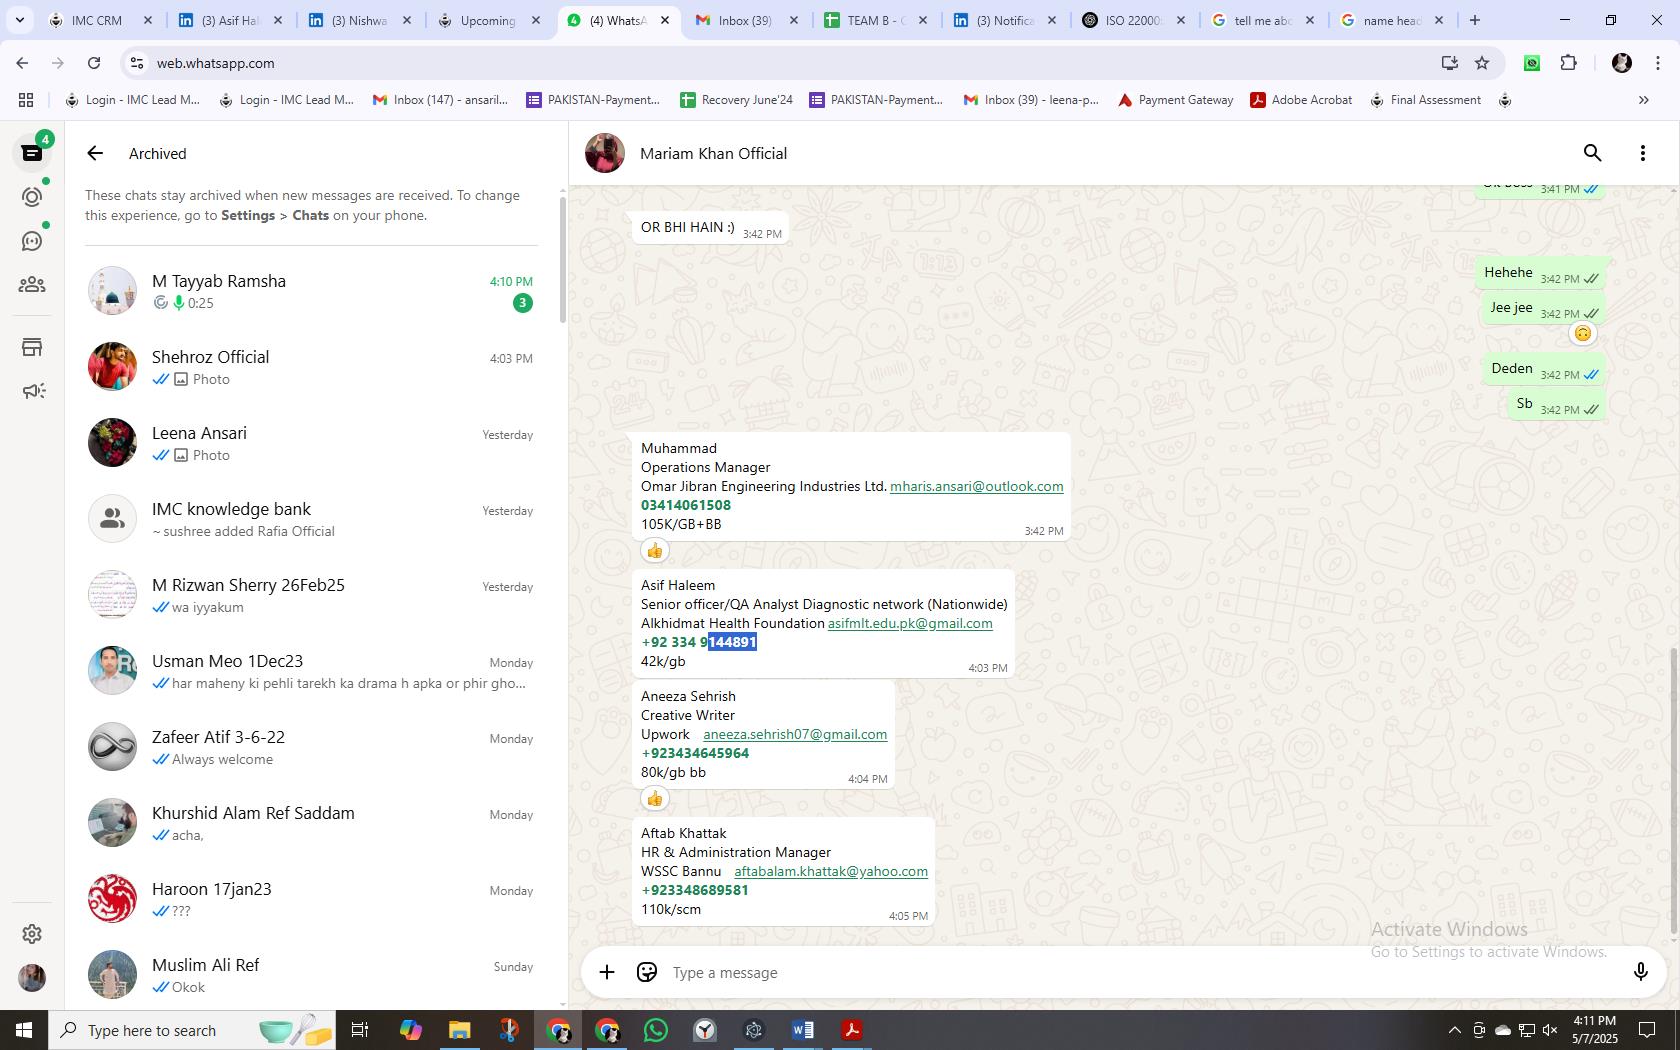Open Chrome apps grid in bookmarks bar

26,100
